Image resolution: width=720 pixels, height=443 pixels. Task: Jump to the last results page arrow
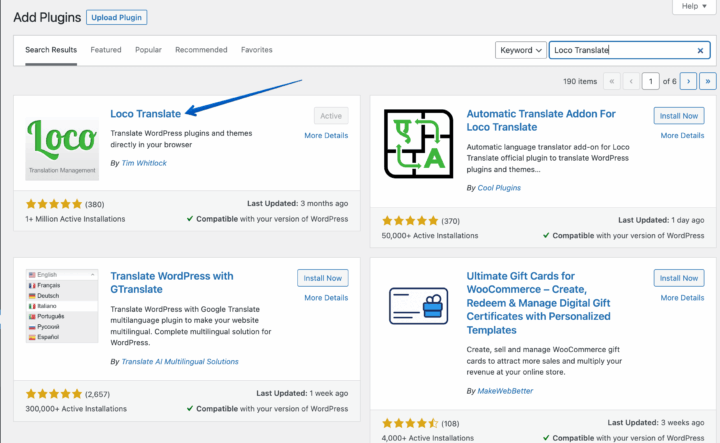pos(707,81)
